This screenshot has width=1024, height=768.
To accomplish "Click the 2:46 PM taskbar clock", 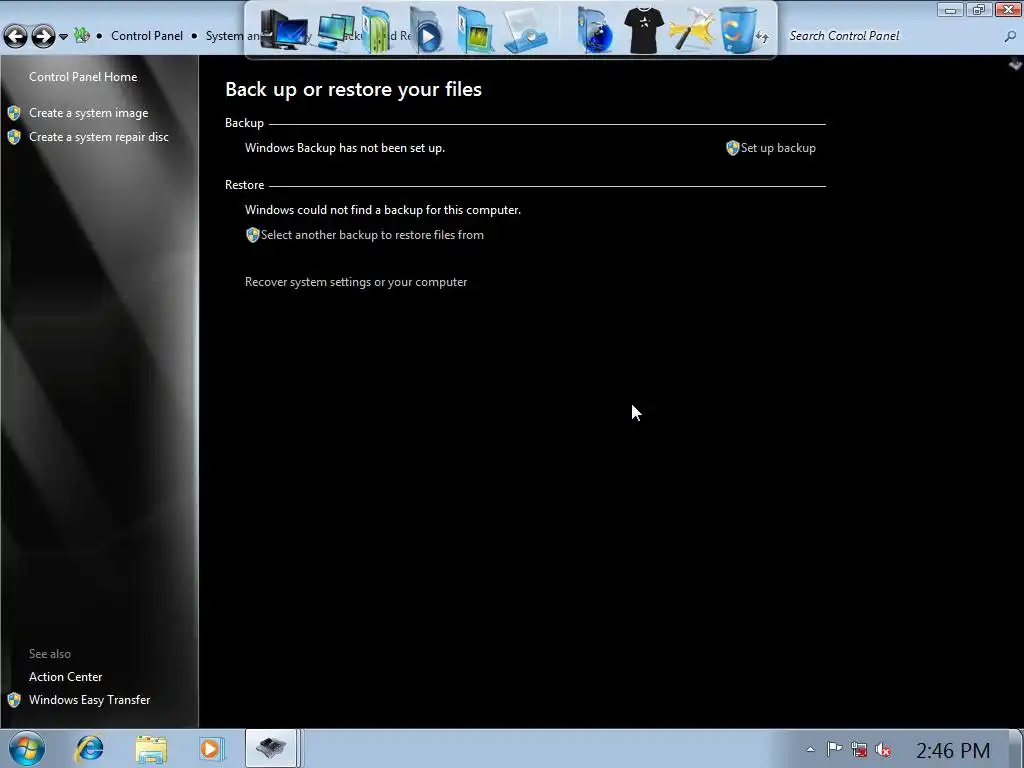I will 953,750.
